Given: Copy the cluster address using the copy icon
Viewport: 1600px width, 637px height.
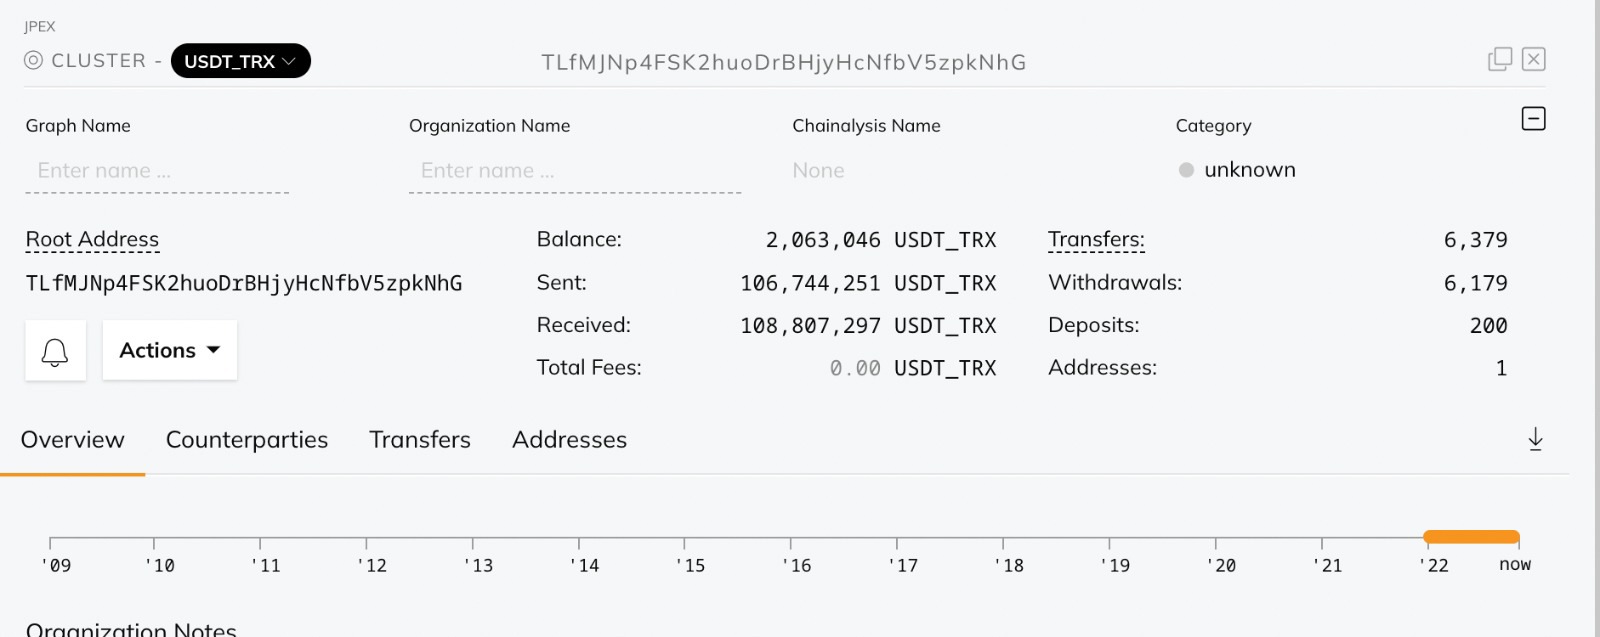Looking at the screenshot, I should (x=1499, y=59).
